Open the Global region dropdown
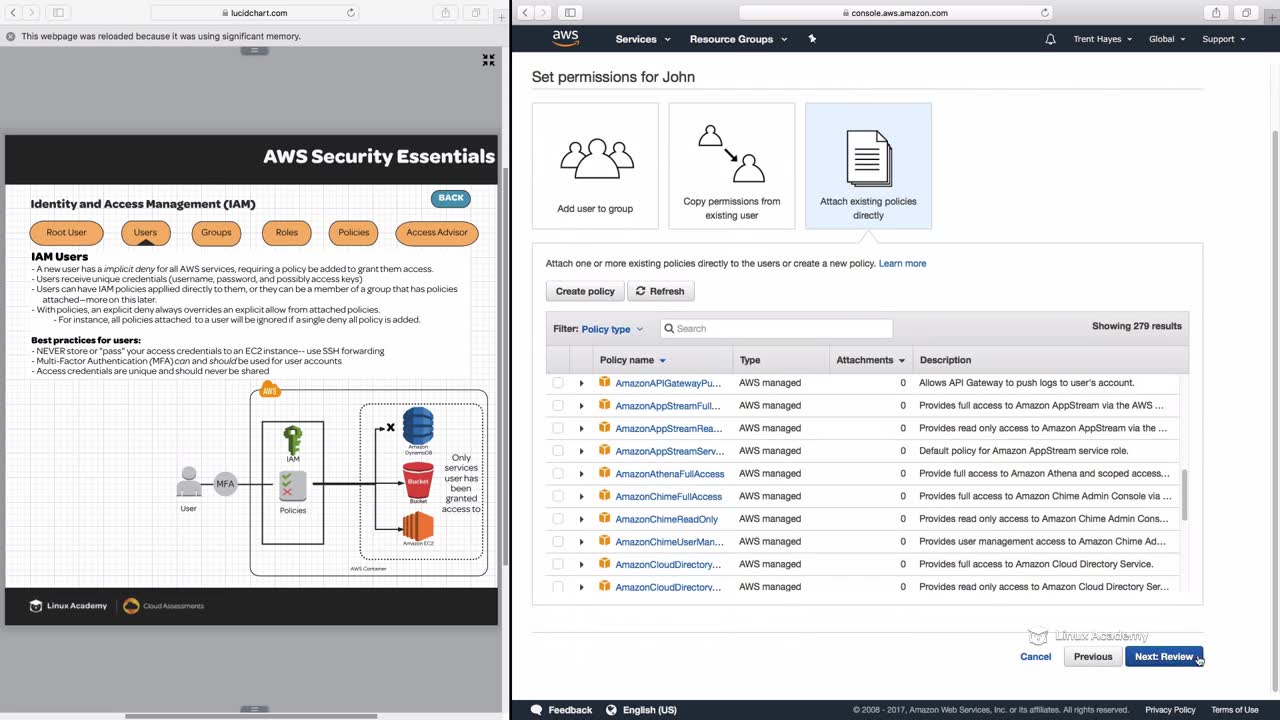The height and width of the screenshot is (720, 1280). (1167, 39)
